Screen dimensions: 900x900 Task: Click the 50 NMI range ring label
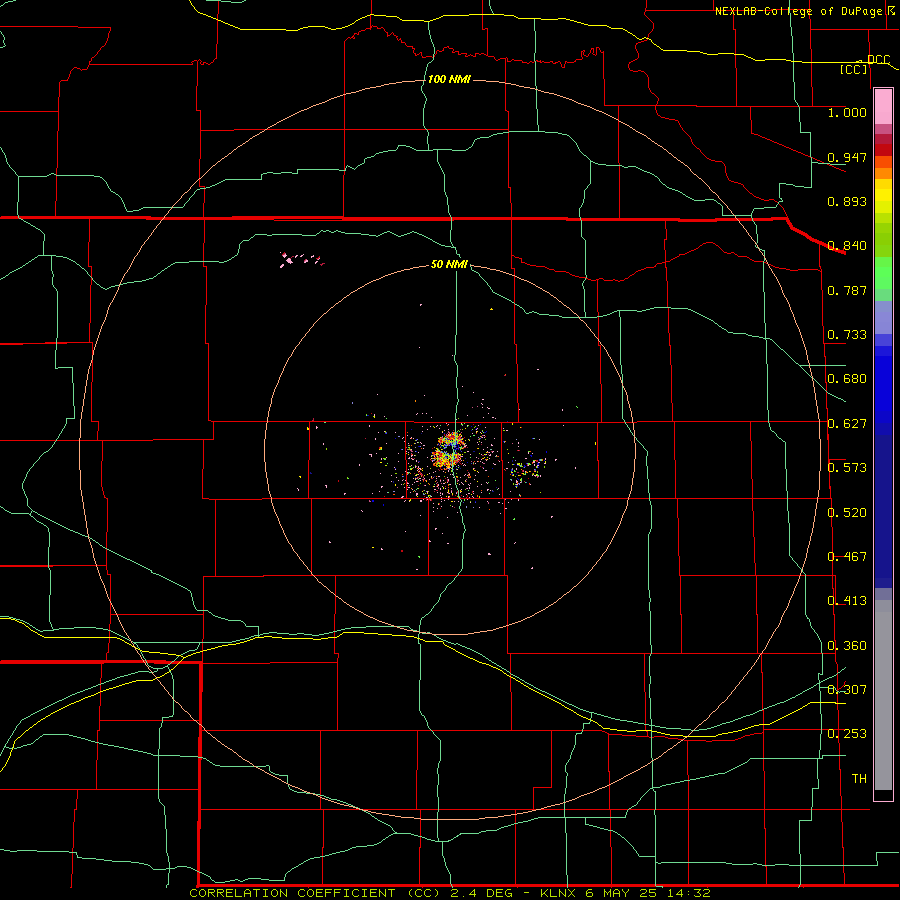click(x=449, y=264)
